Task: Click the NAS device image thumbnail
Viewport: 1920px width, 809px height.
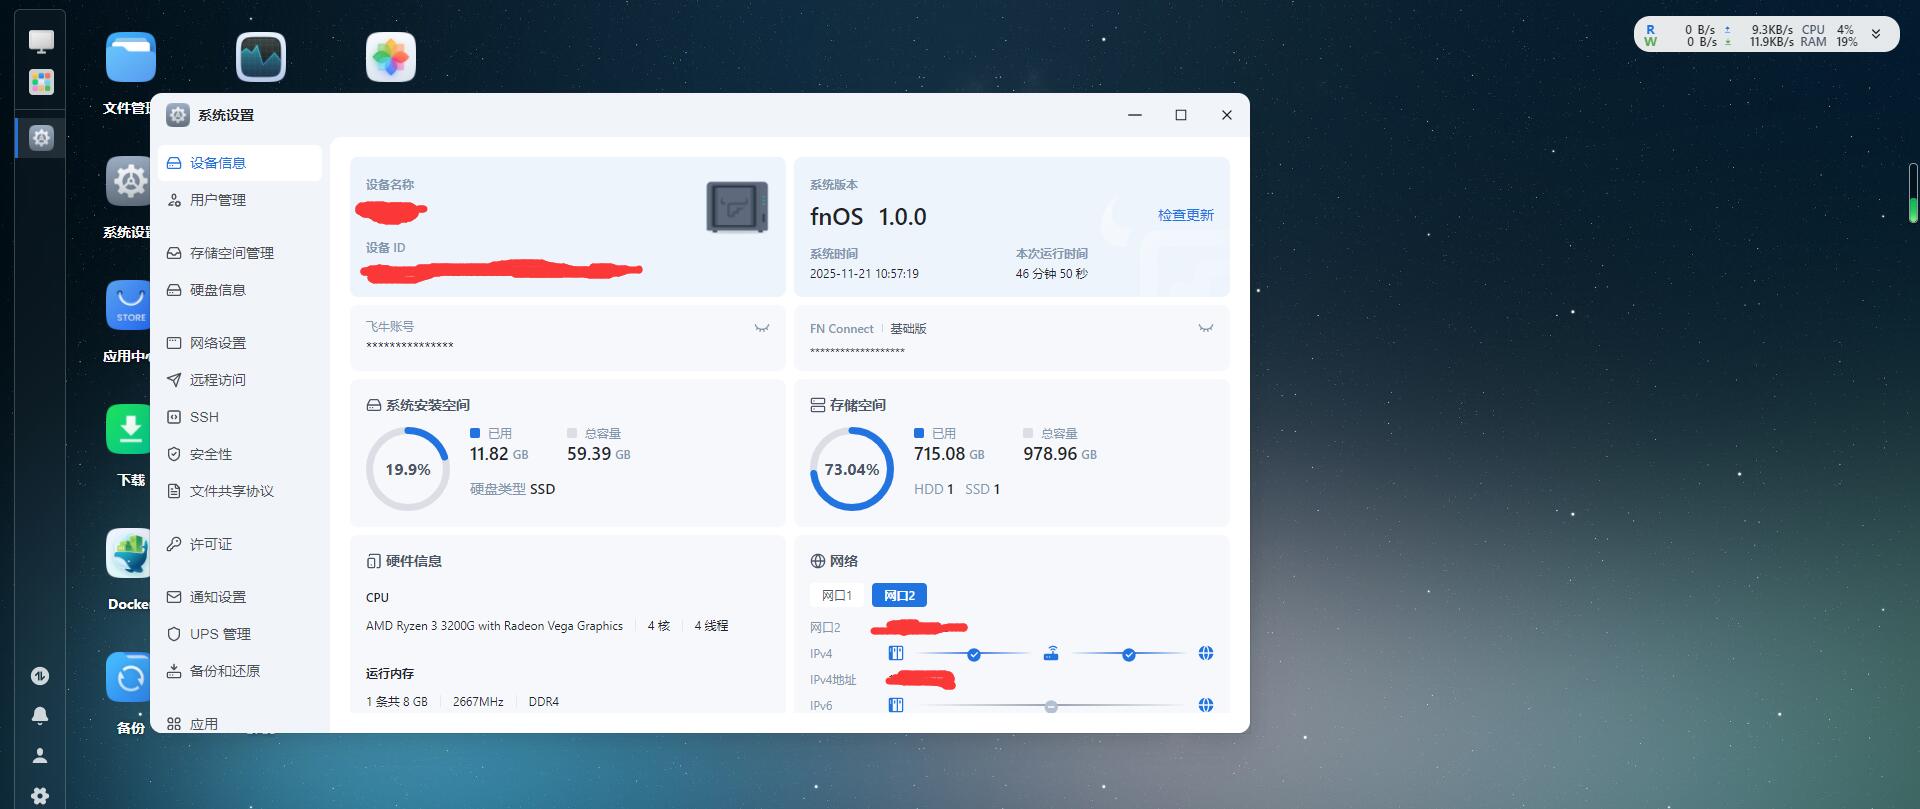Action: coord(737,207)
